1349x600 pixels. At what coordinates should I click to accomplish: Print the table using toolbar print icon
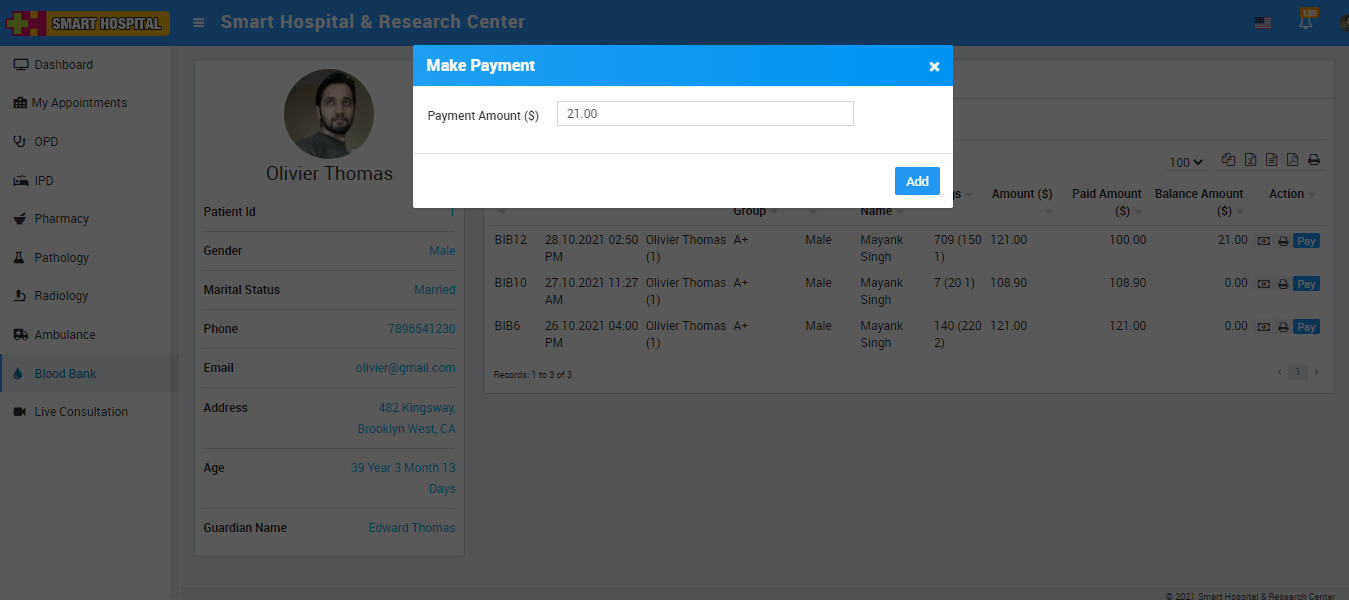point(1314,160)
